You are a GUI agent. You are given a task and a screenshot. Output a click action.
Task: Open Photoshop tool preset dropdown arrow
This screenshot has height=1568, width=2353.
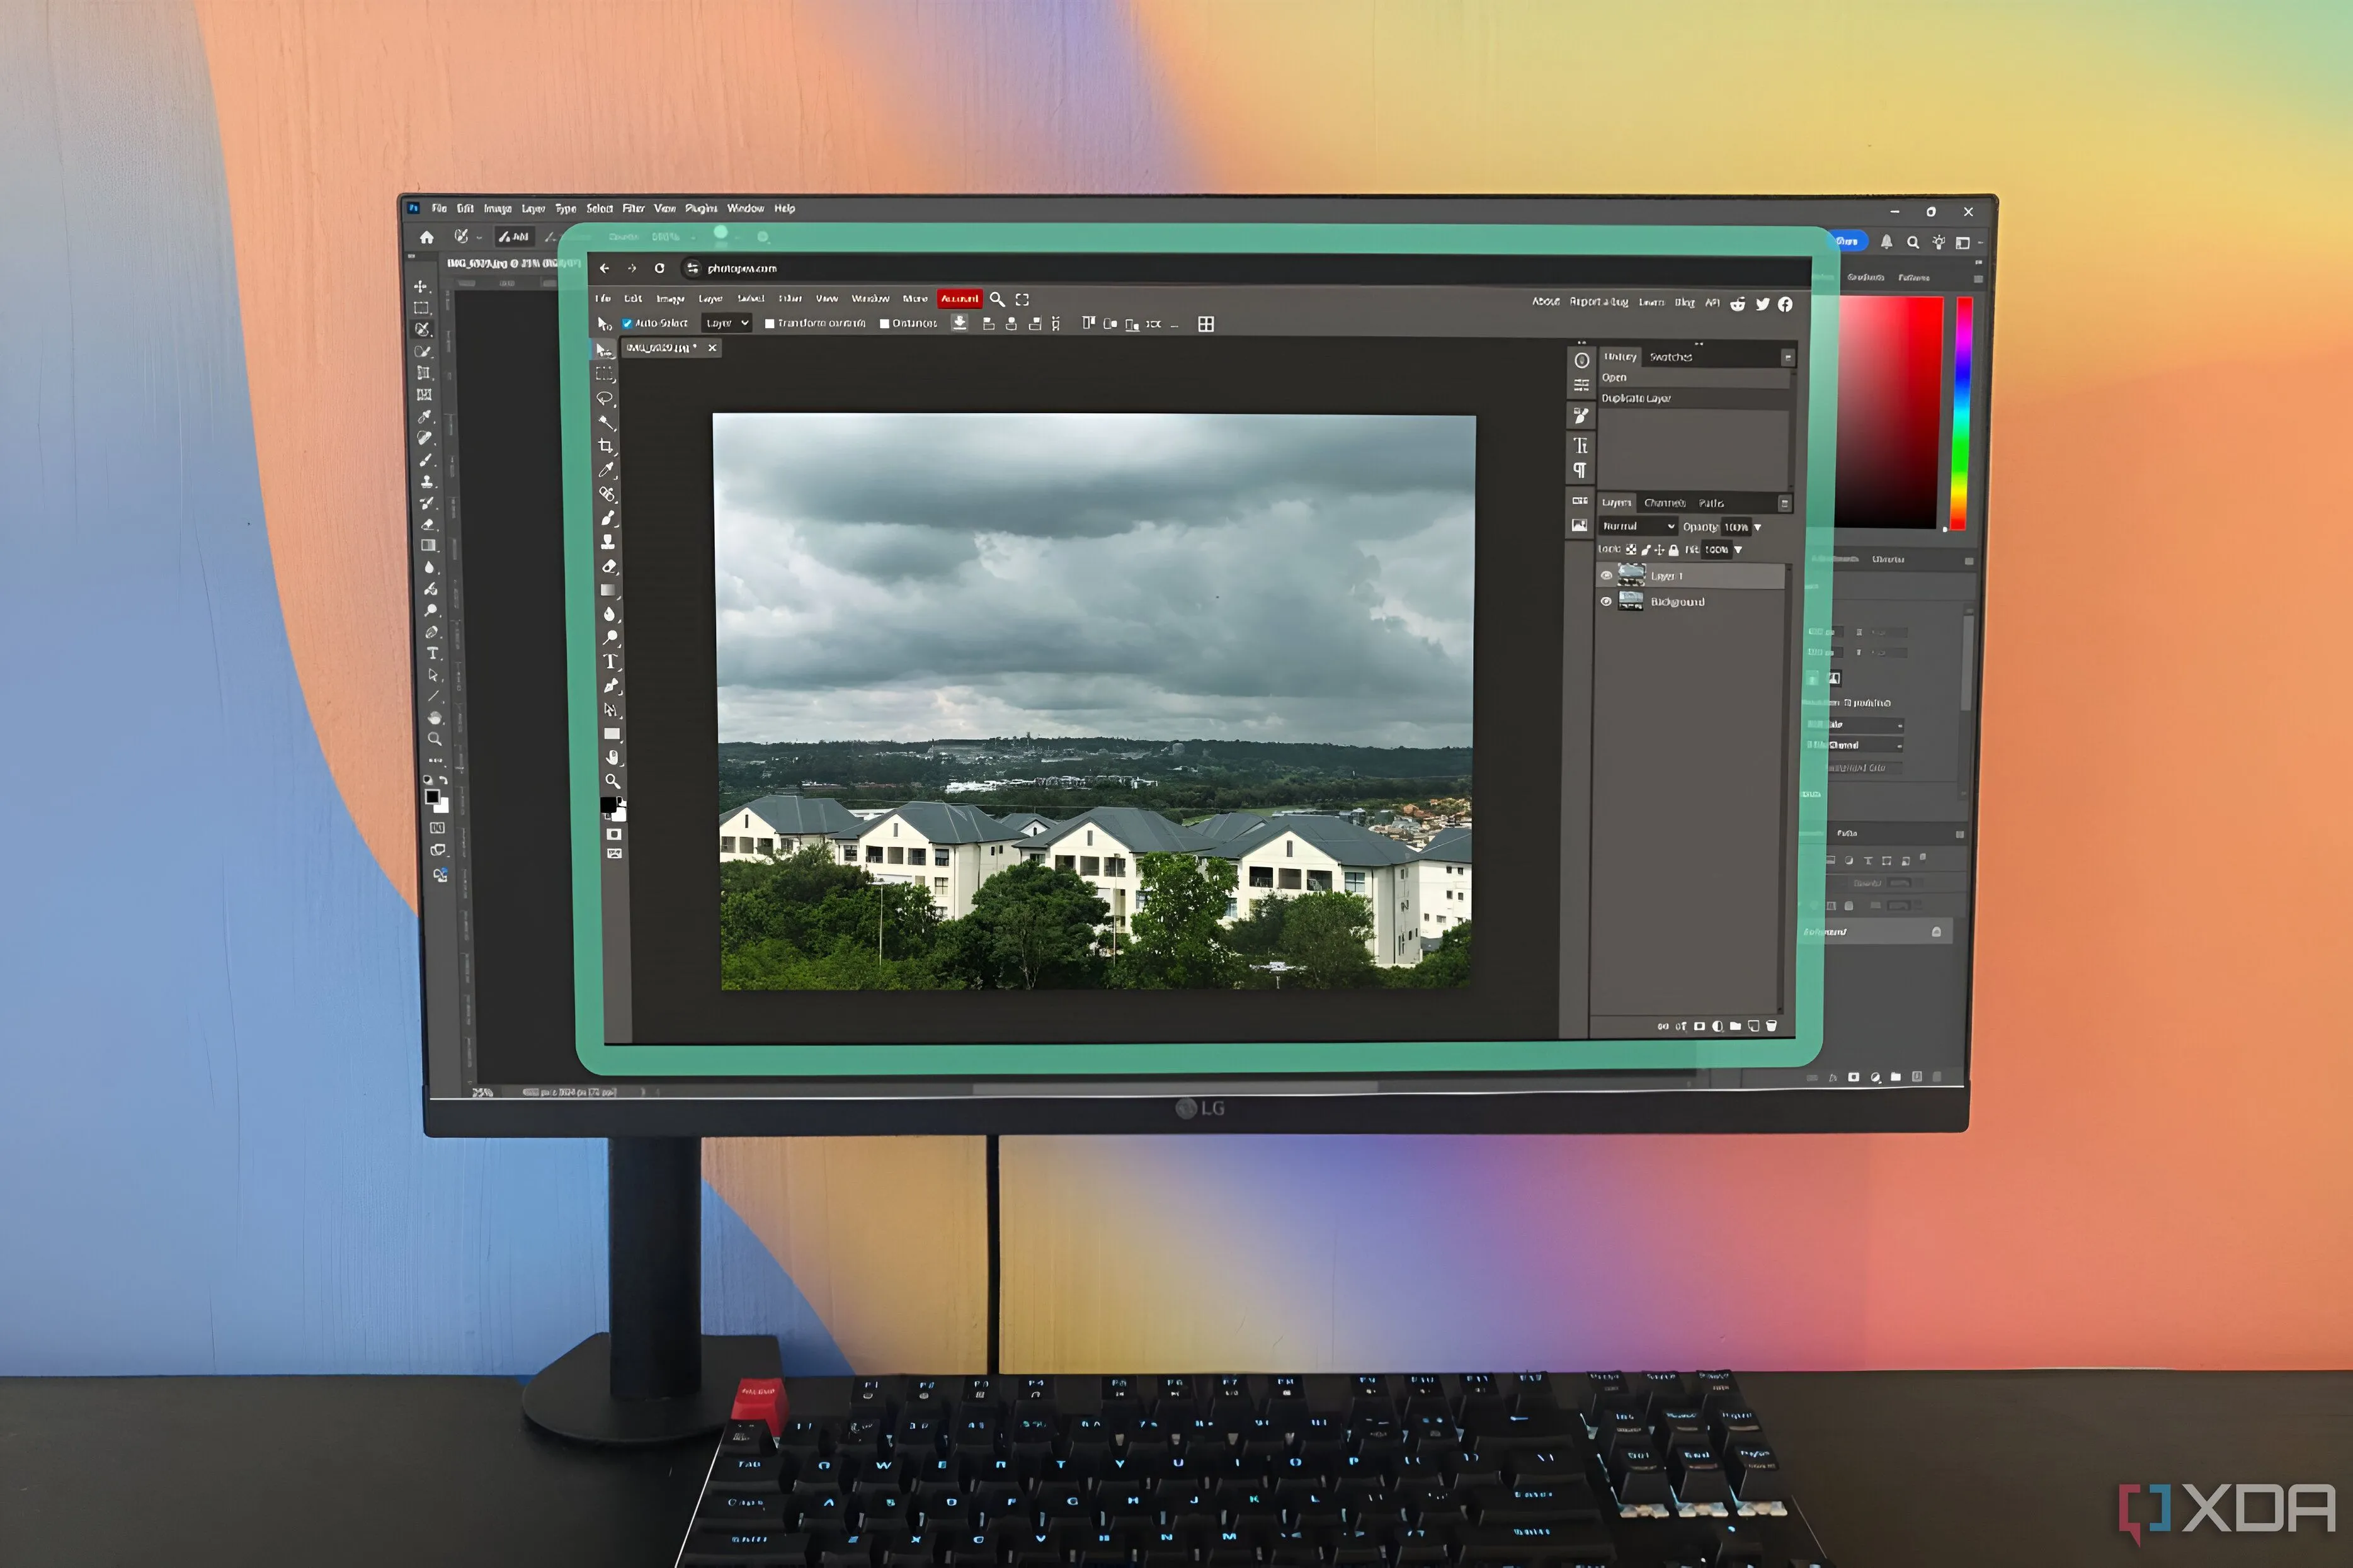click(x=479, y=238)
